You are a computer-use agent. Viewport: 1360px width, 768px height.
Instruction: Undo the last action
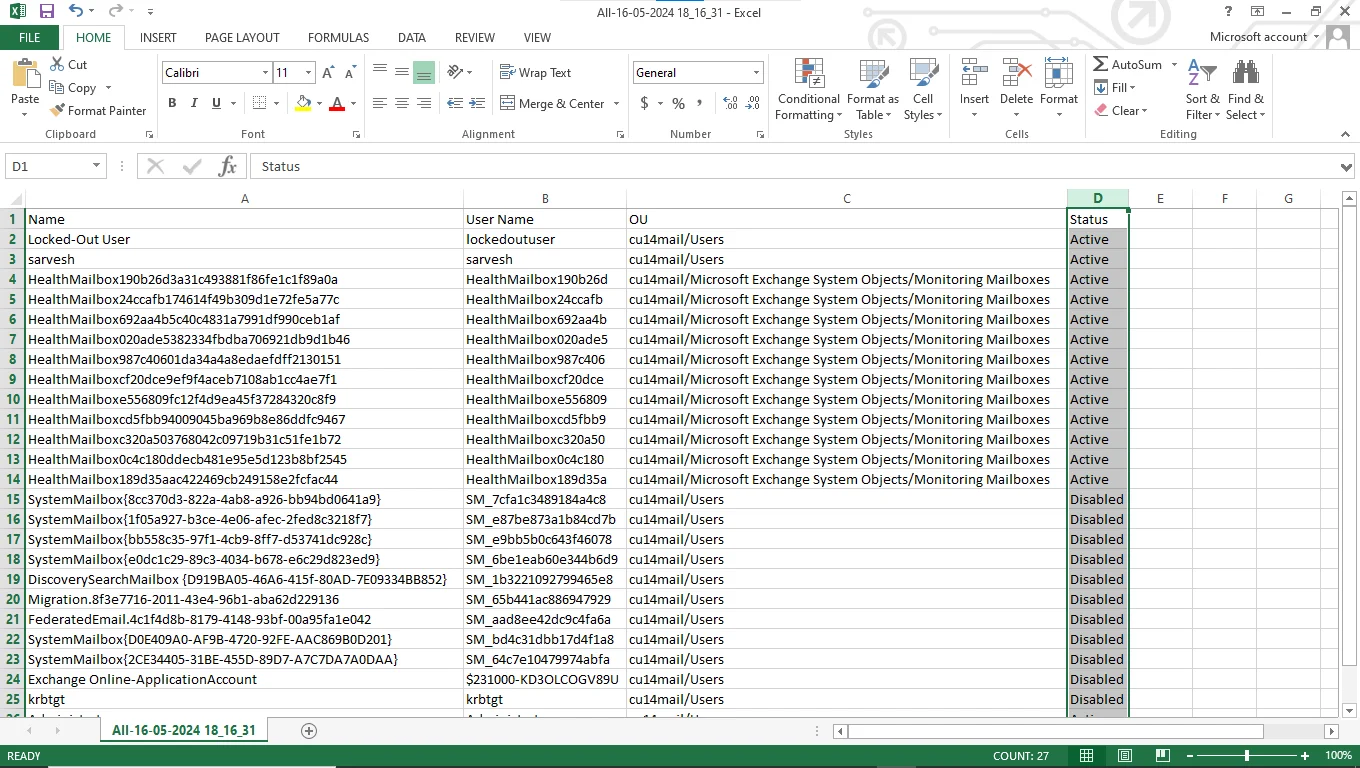[x=76, y=11]
